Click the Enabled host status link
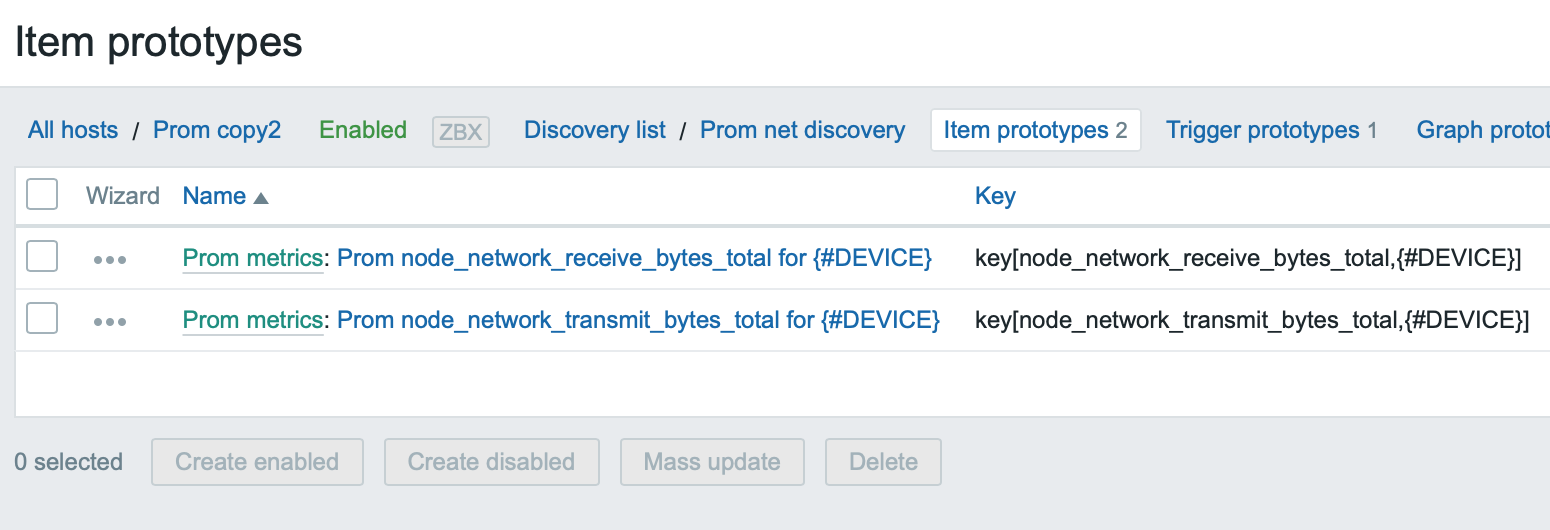1550x530 pixels. [x=363, y=130]
